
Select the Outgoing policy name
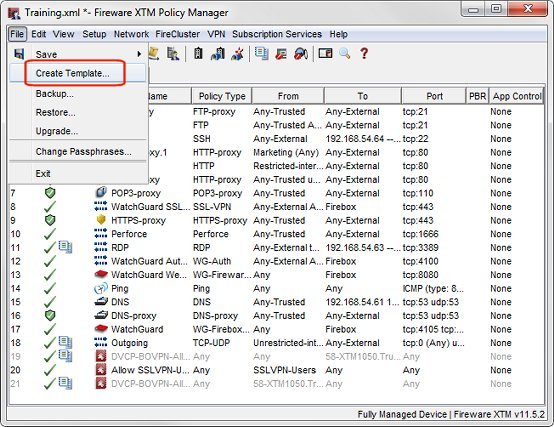[x=129, y=343]
